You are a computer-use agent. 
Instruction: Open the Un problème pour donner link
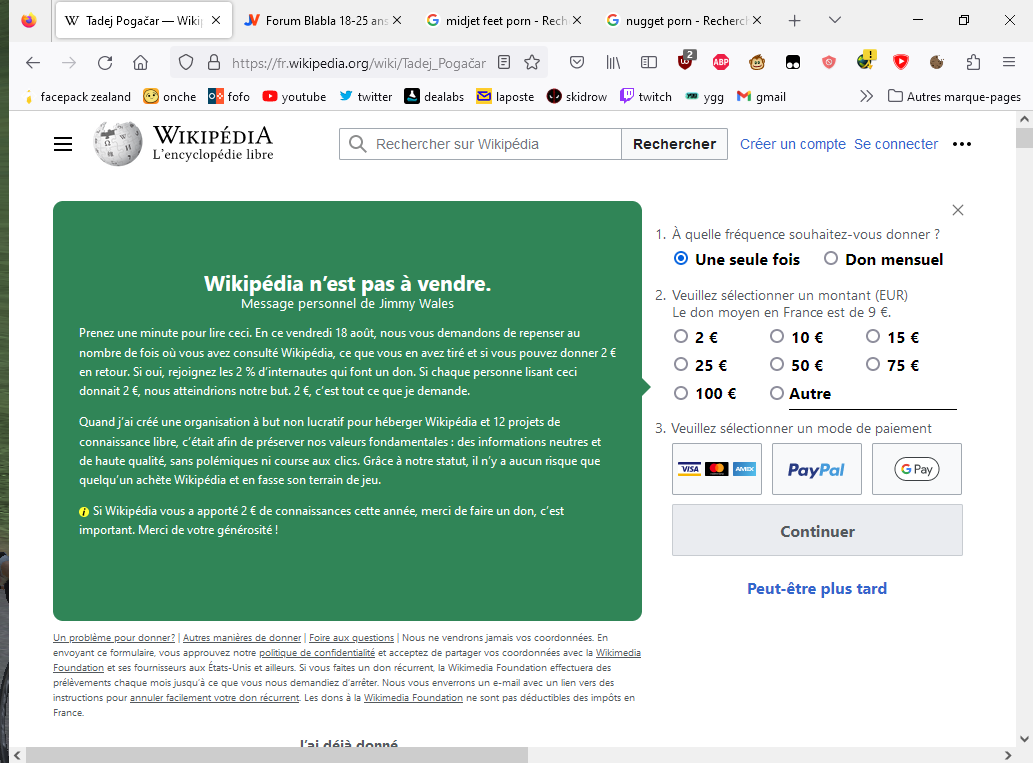(x=114, y=637)
